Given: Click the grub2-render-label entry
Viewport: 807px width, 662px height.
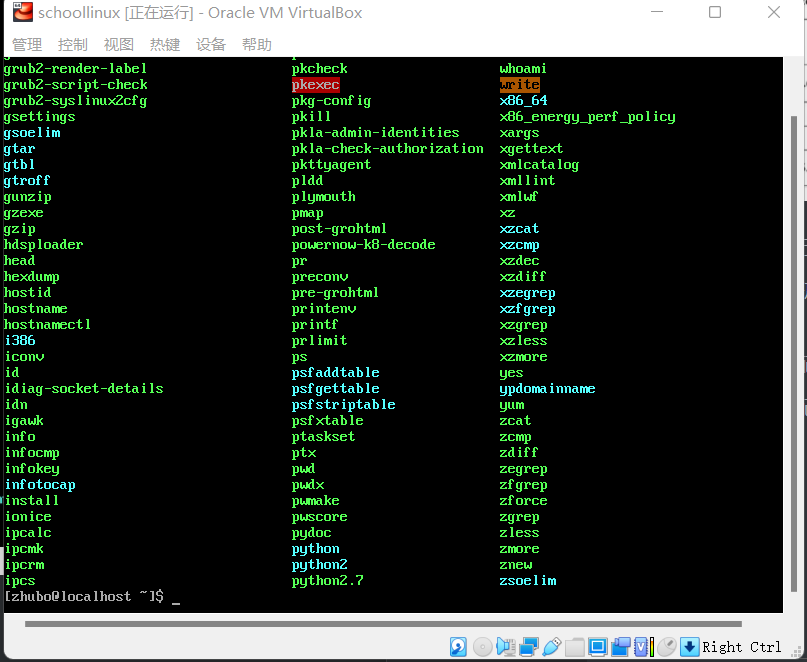Looking at the screenshot, I should (75, 68).
